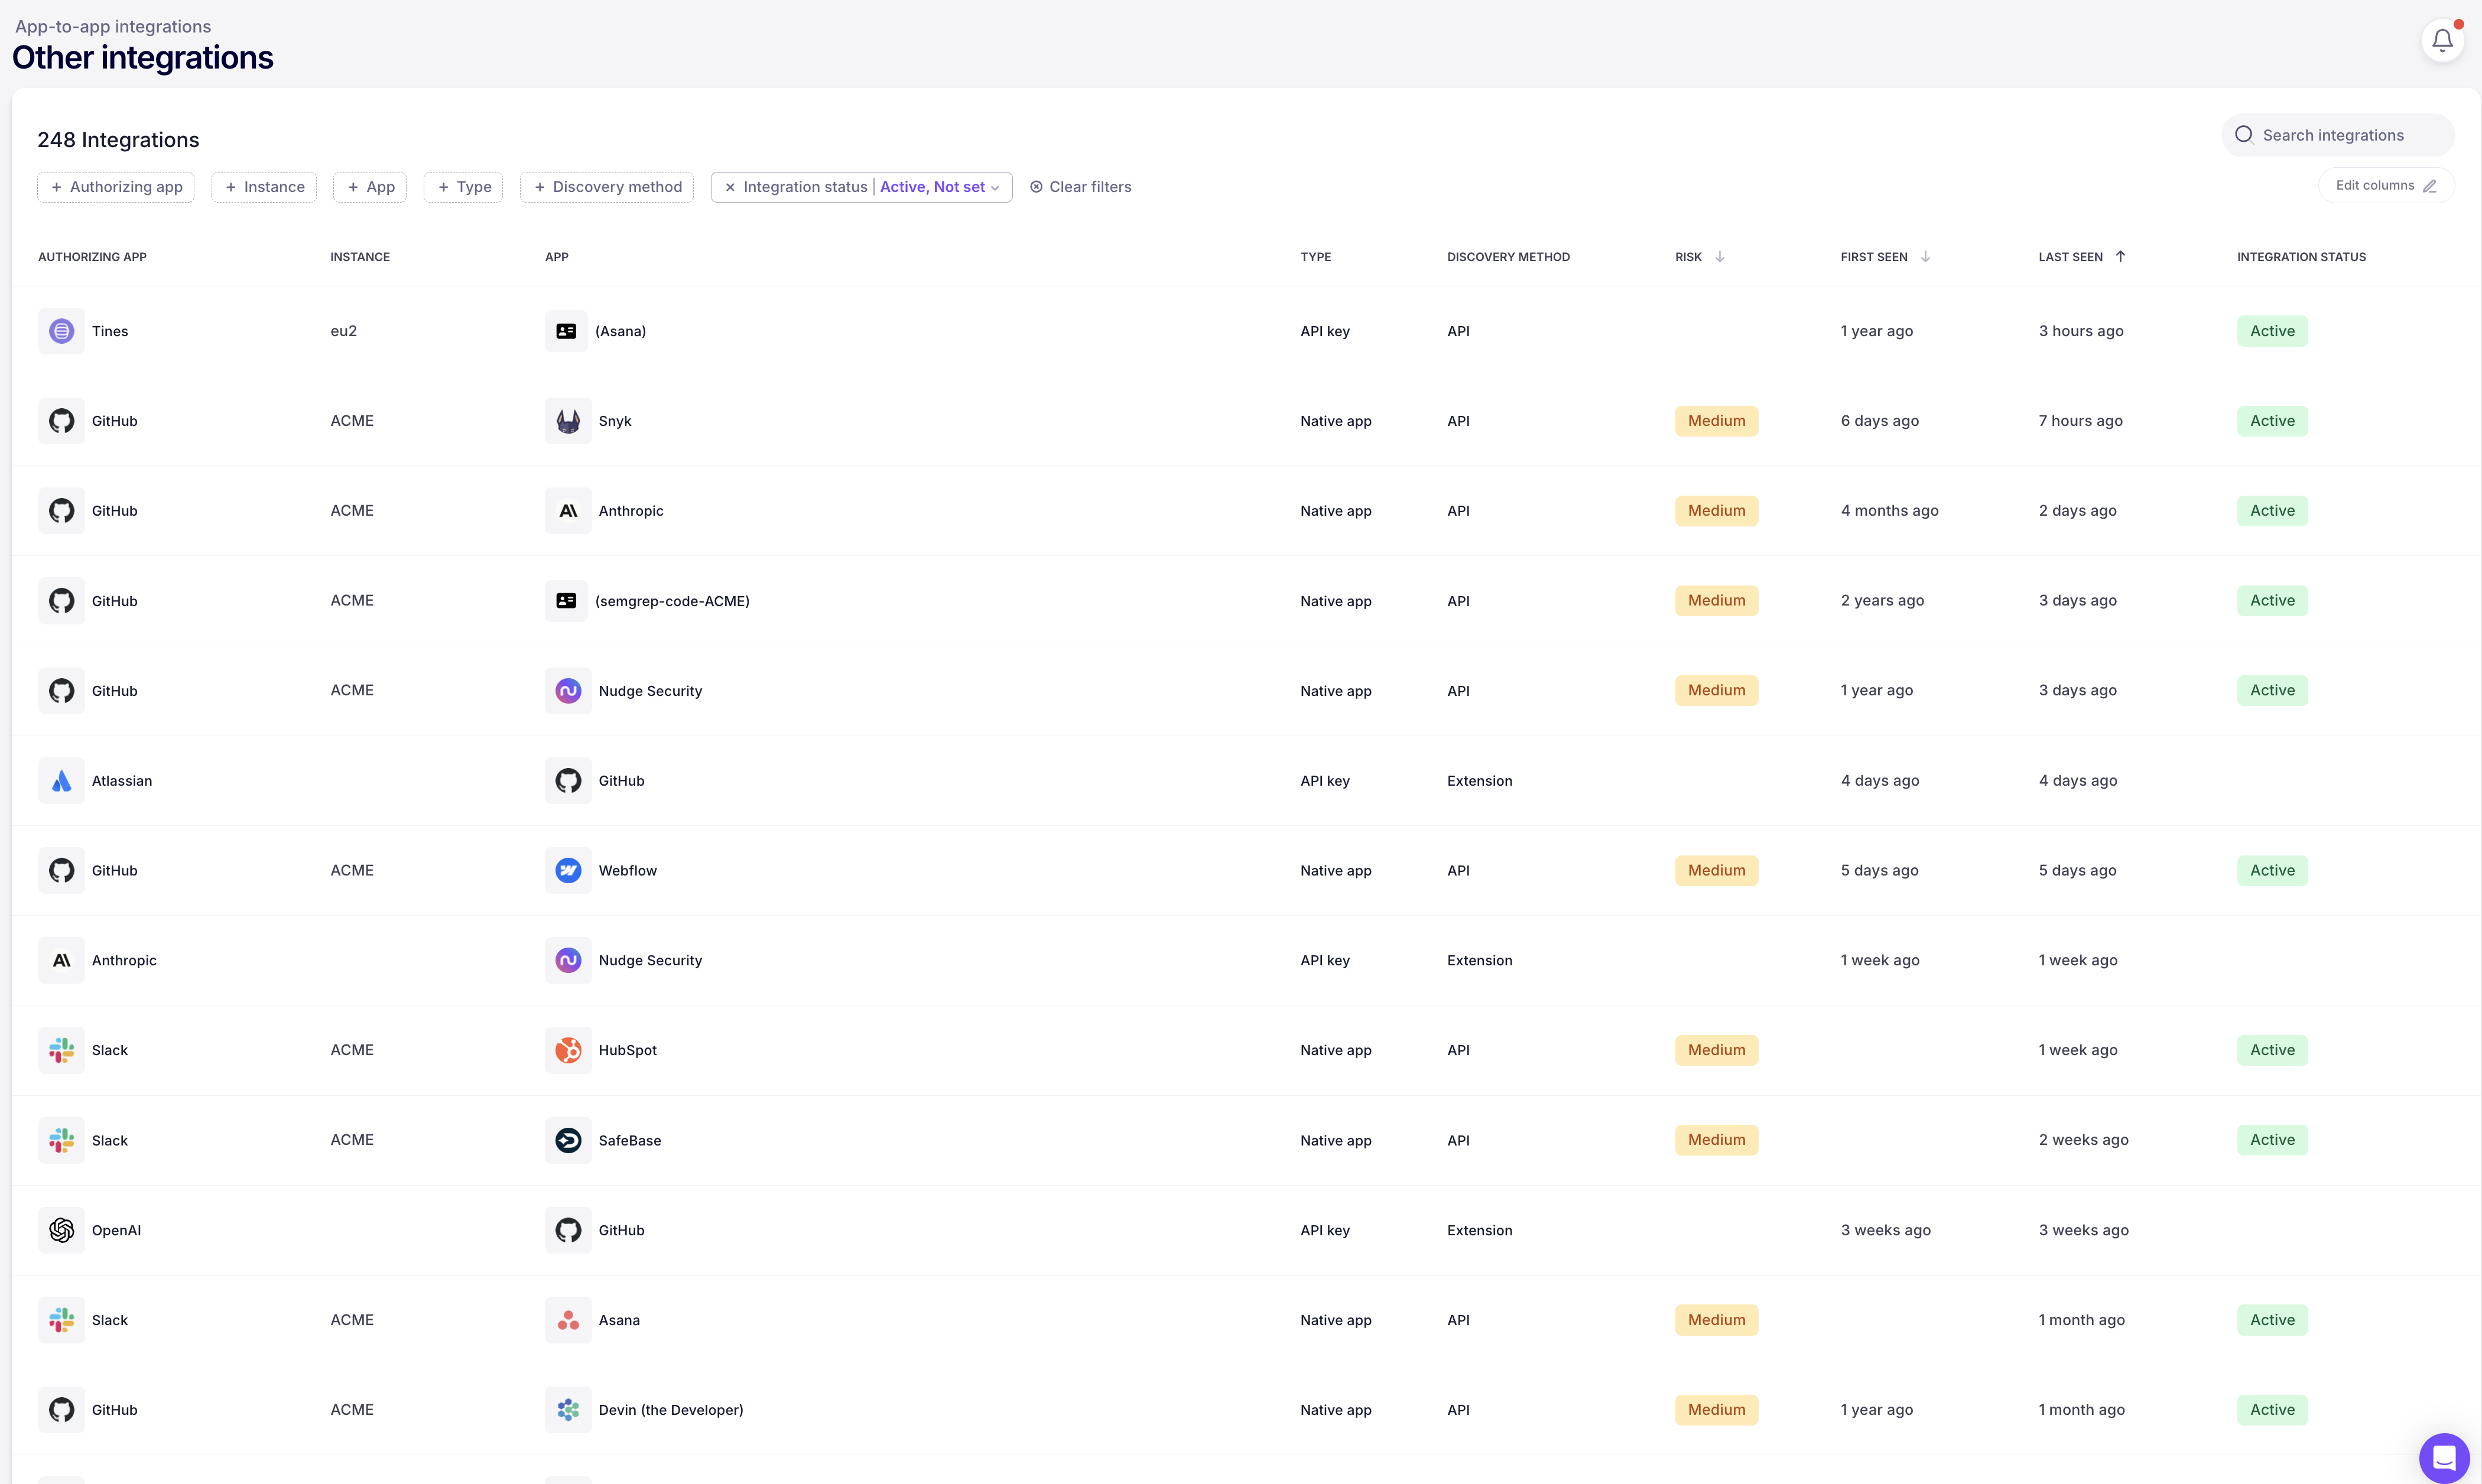Click the Type column header
This screenshot has height=1484, width=2482.
1315,257
